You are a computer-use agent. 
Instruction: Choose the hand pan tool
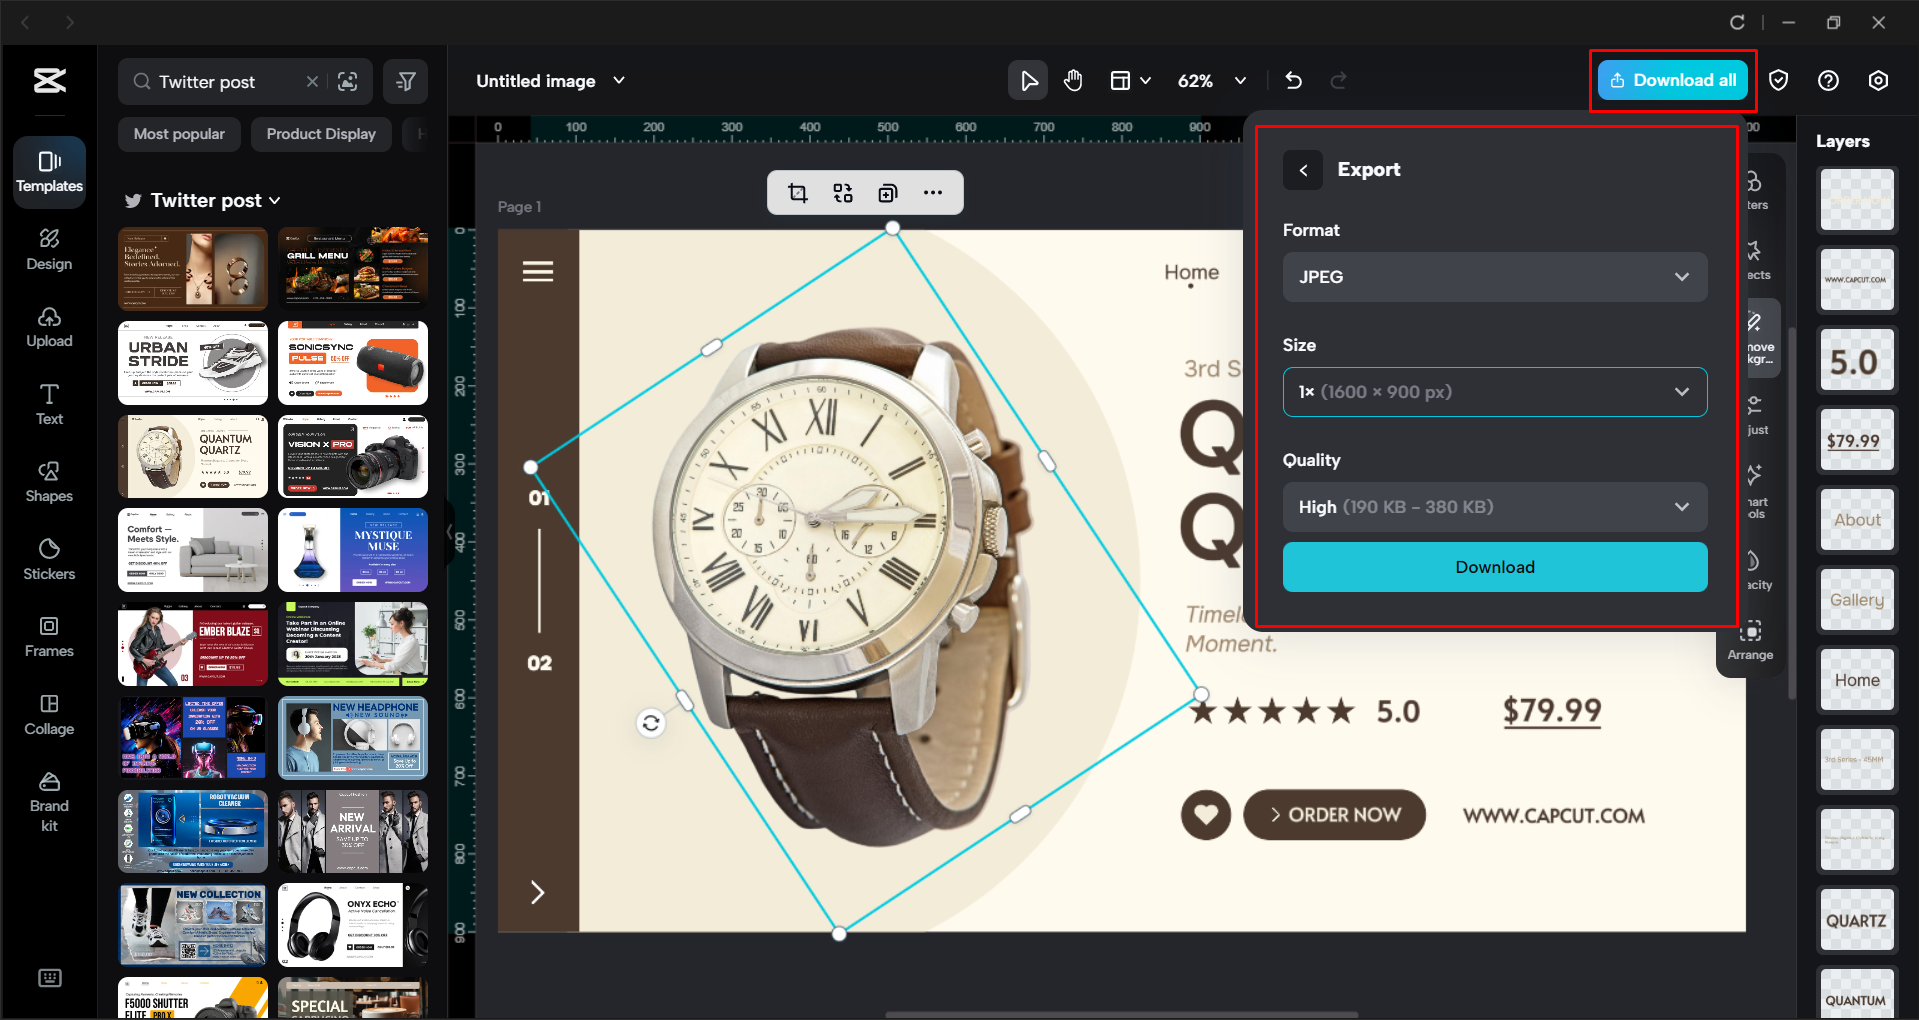(1073, 80)
